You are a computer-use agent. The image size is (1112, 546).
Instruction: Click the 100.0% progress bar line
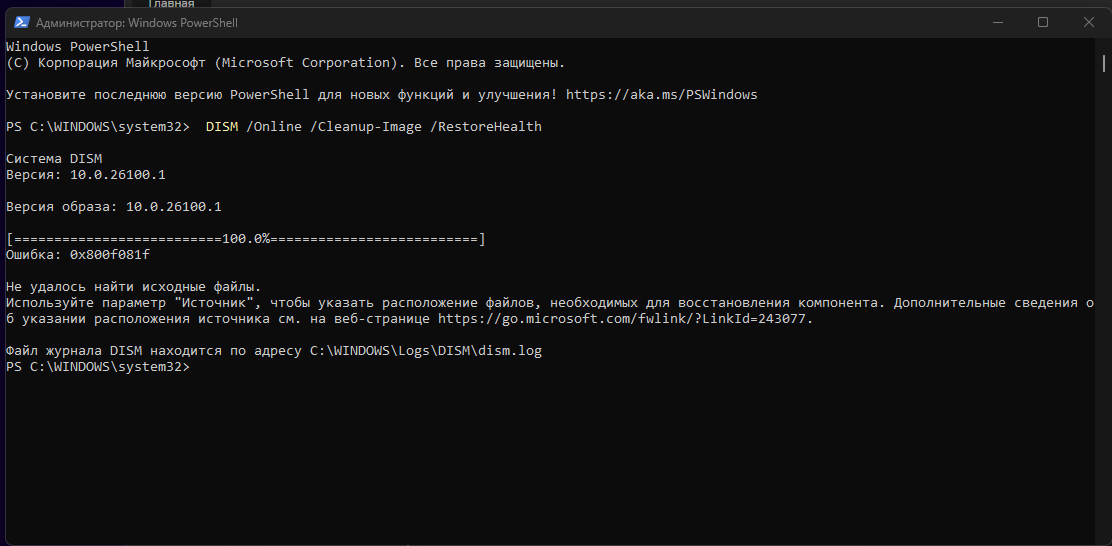point(245,239)
